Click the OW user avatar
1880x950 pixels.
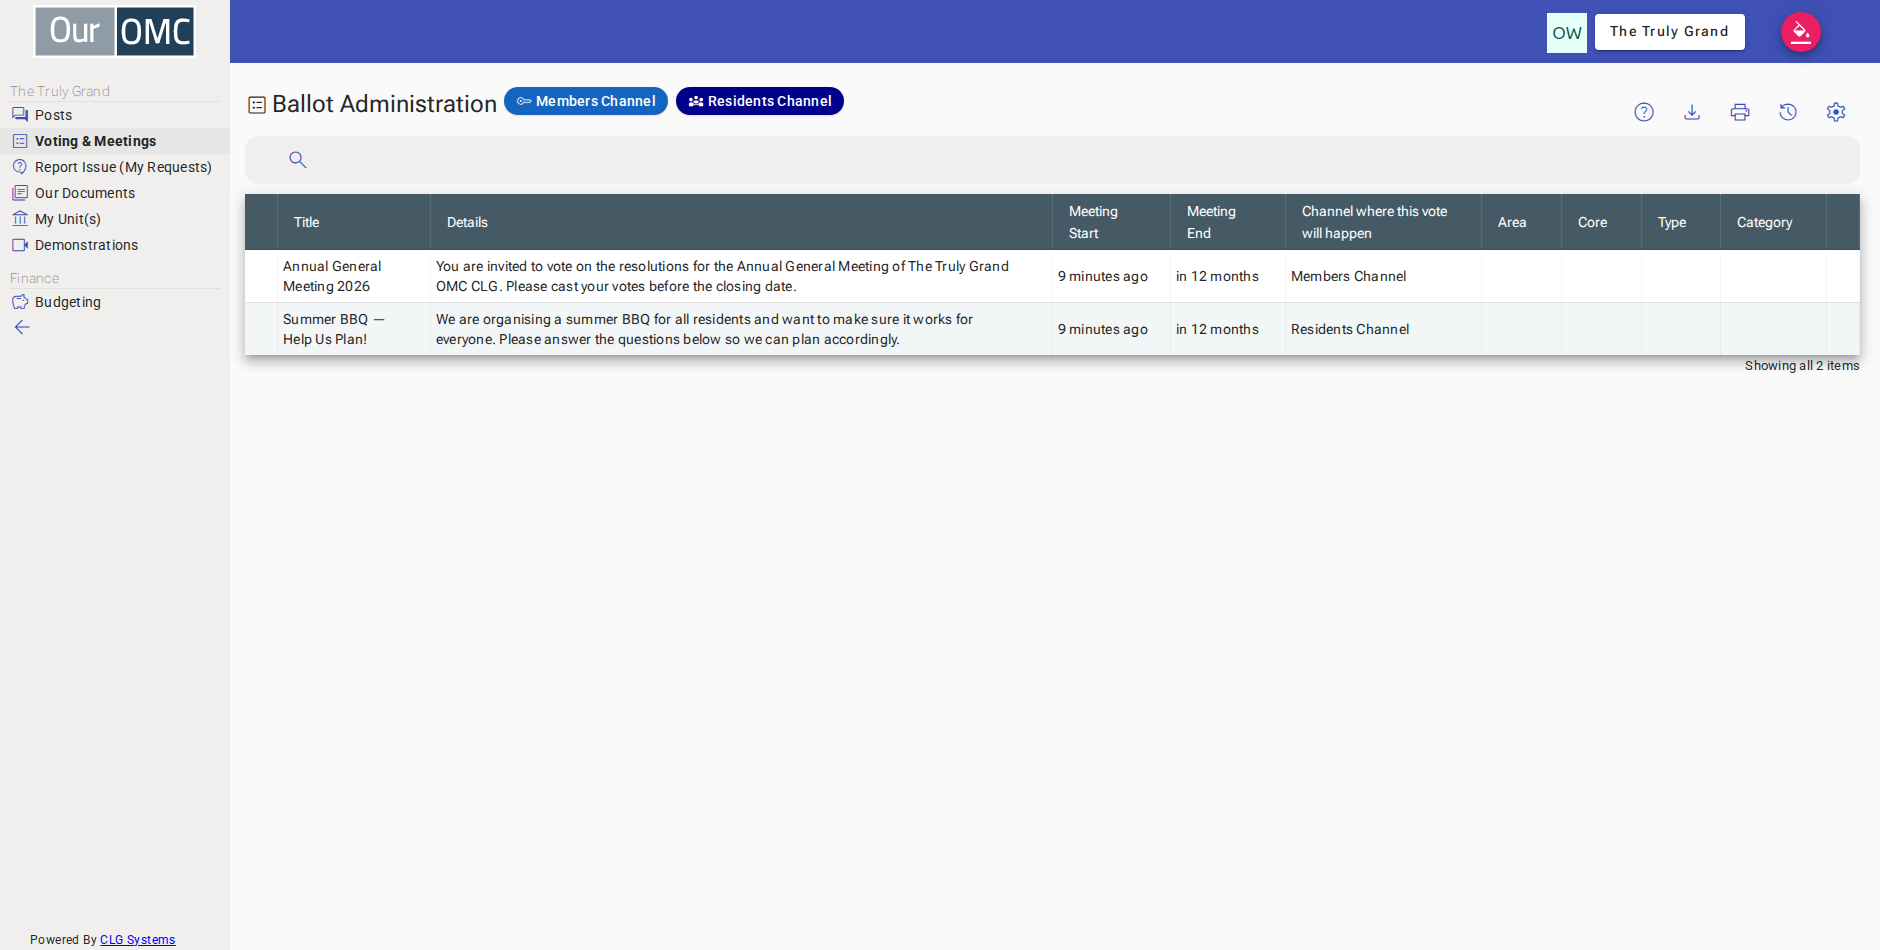click(x=1567, y=33)
